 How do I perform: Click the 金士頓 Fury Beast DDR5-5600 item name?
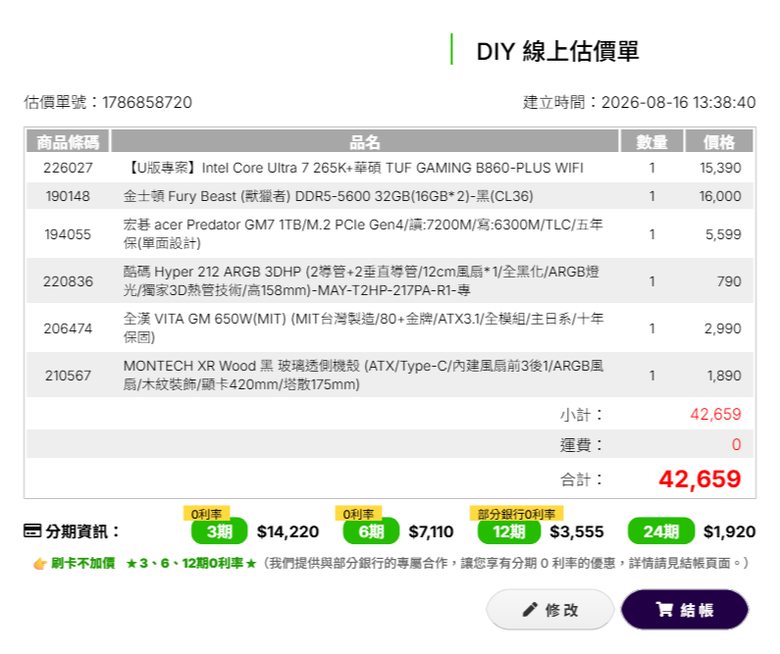(328, 196)
